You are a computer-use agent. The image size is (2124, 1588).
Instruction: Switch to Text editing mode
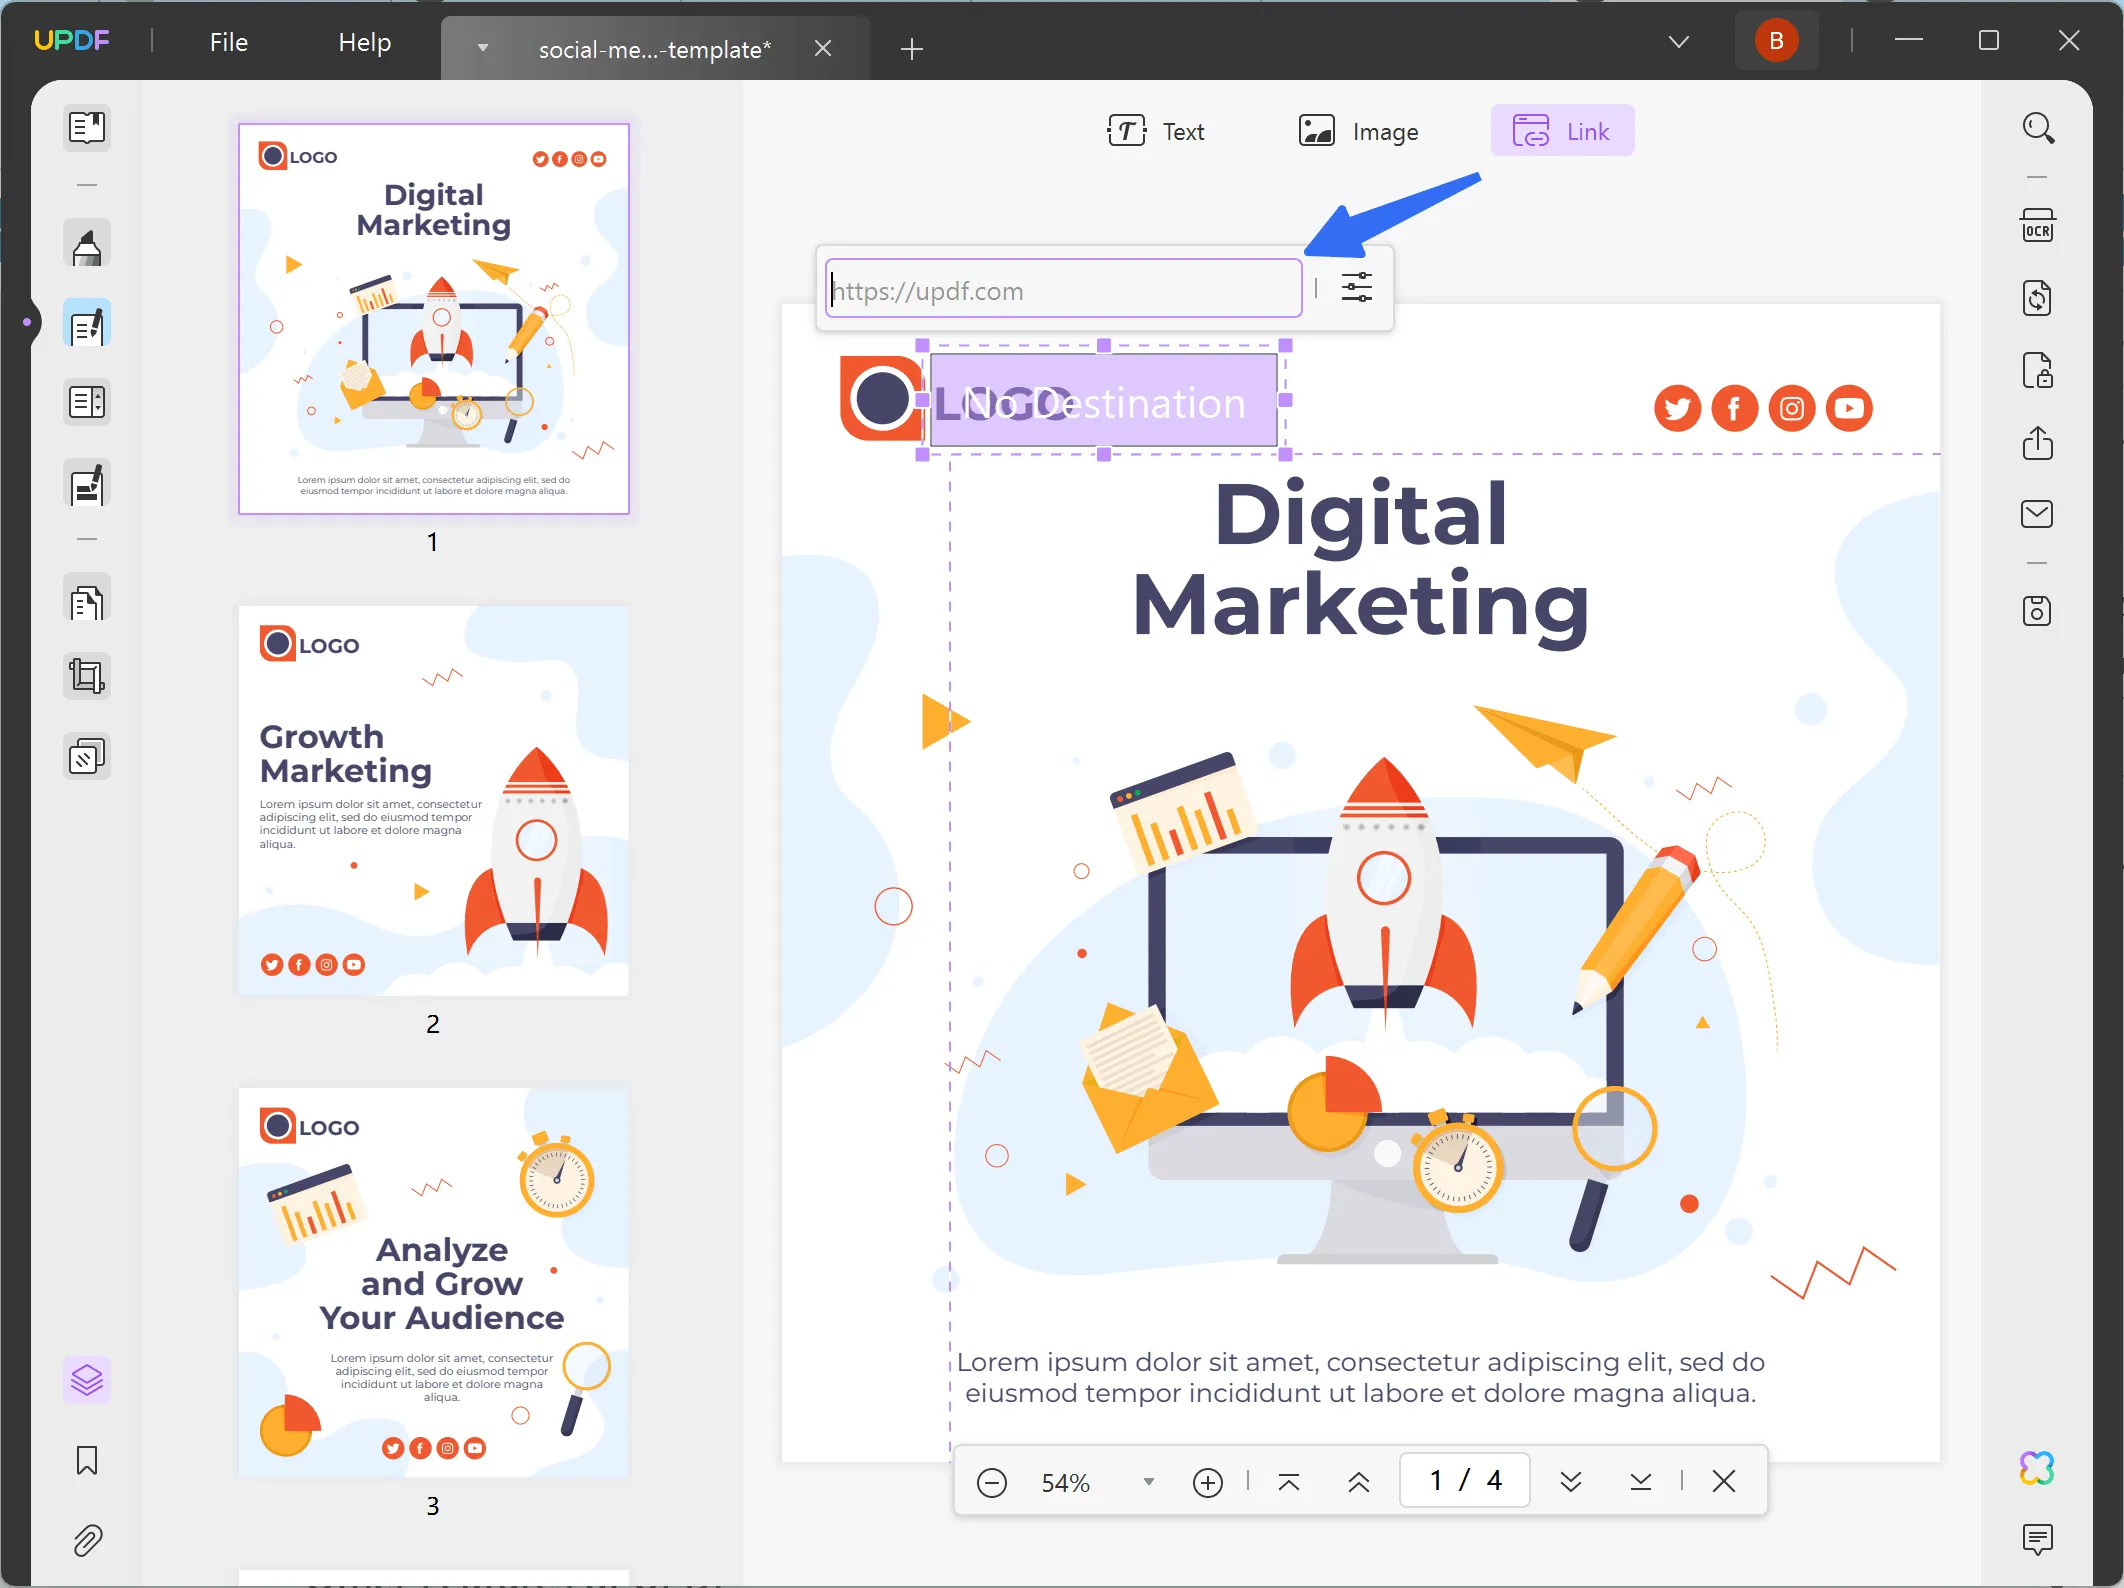click(1156, 131)
